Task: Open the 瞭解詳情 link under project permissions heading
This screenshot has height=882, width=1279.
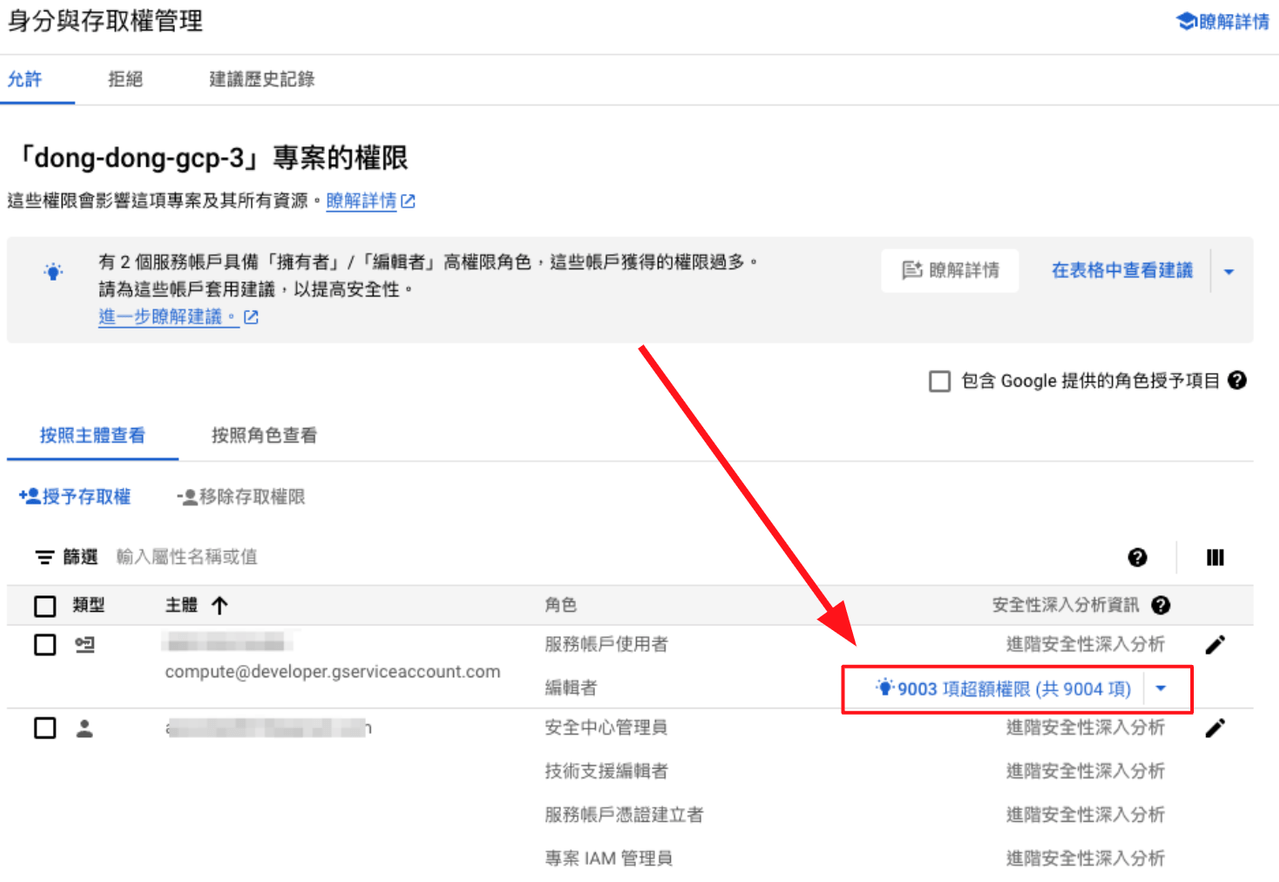Action: click(361, 201)
